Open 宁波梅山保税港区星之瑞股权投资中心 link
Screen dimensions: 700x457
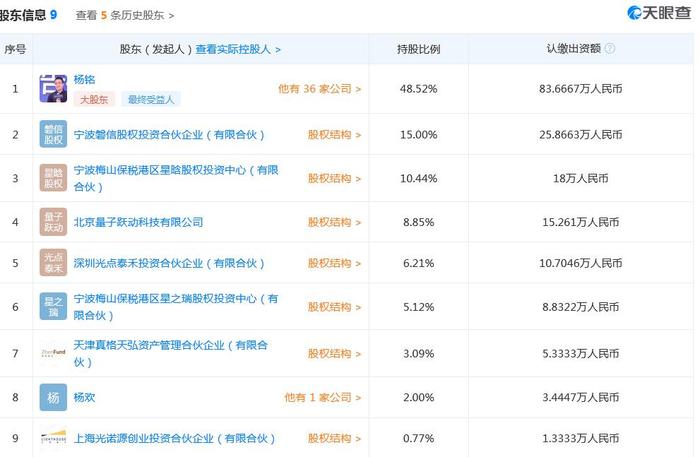coord(176,307)
